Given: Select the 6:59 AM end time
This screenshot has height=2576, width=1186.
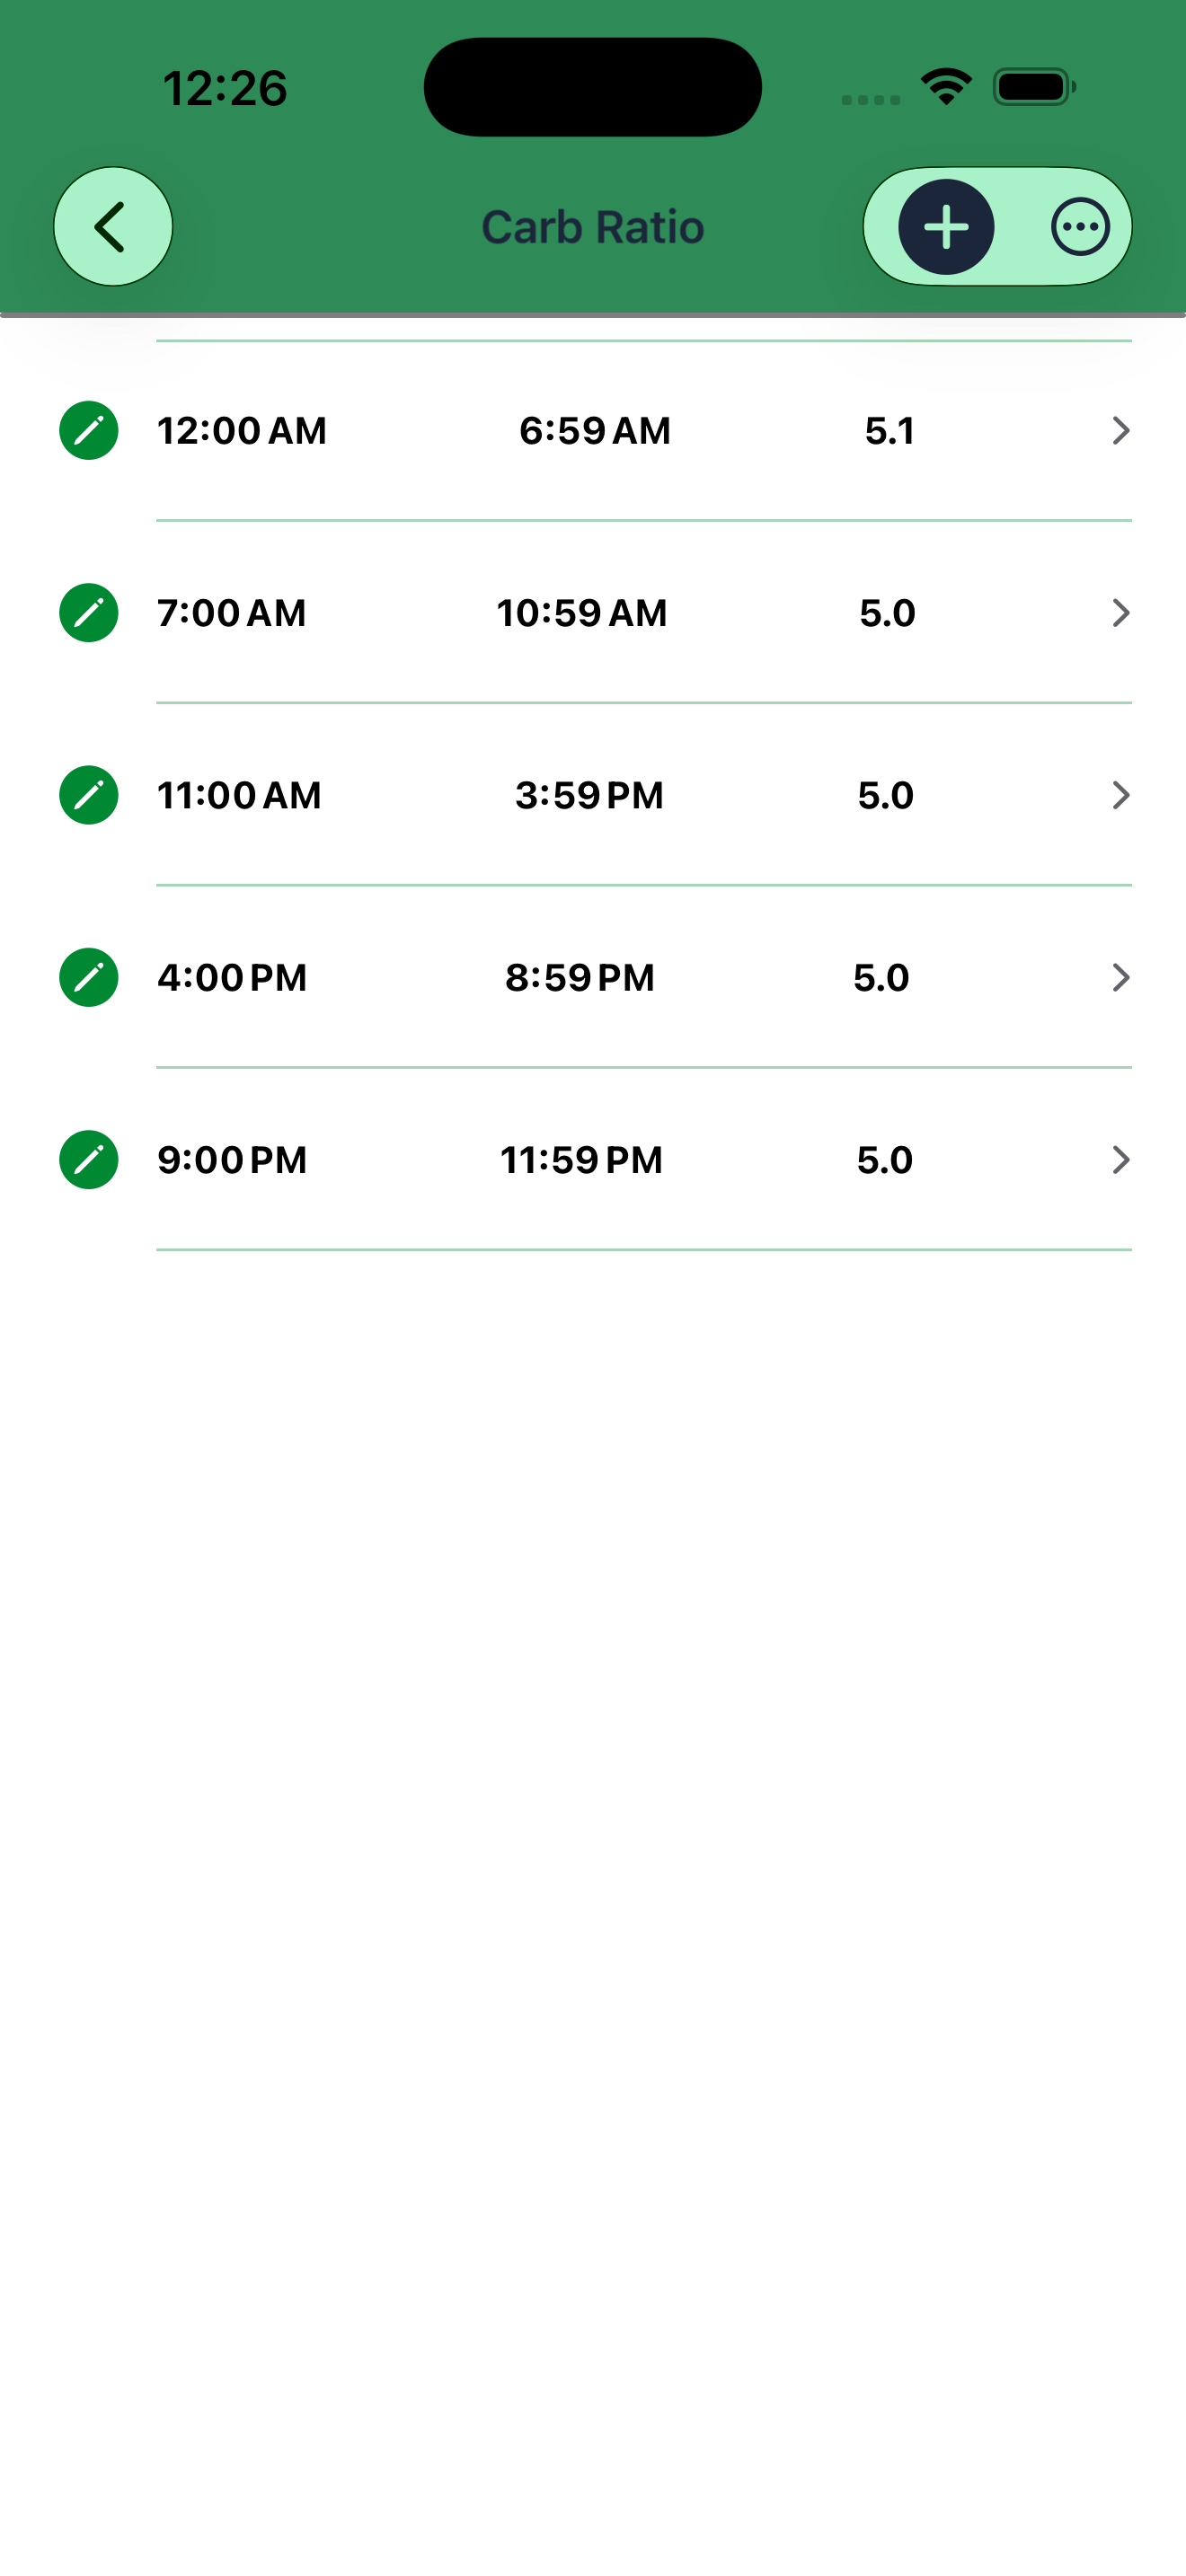Looking at the screenshot, I should tap(595, 431).
